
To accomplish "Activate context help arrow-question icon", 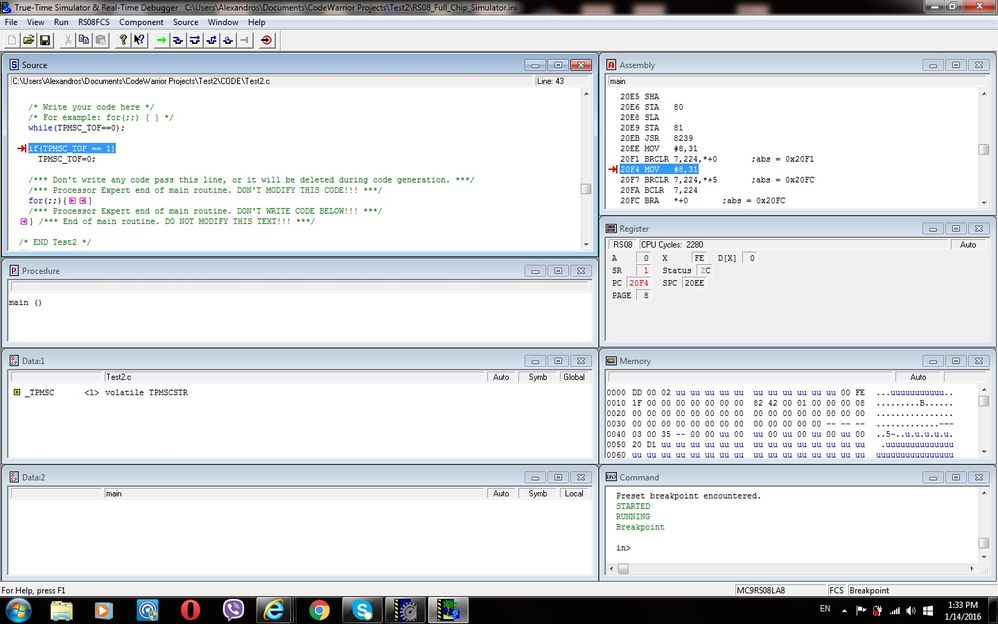I will click(139, 40).
